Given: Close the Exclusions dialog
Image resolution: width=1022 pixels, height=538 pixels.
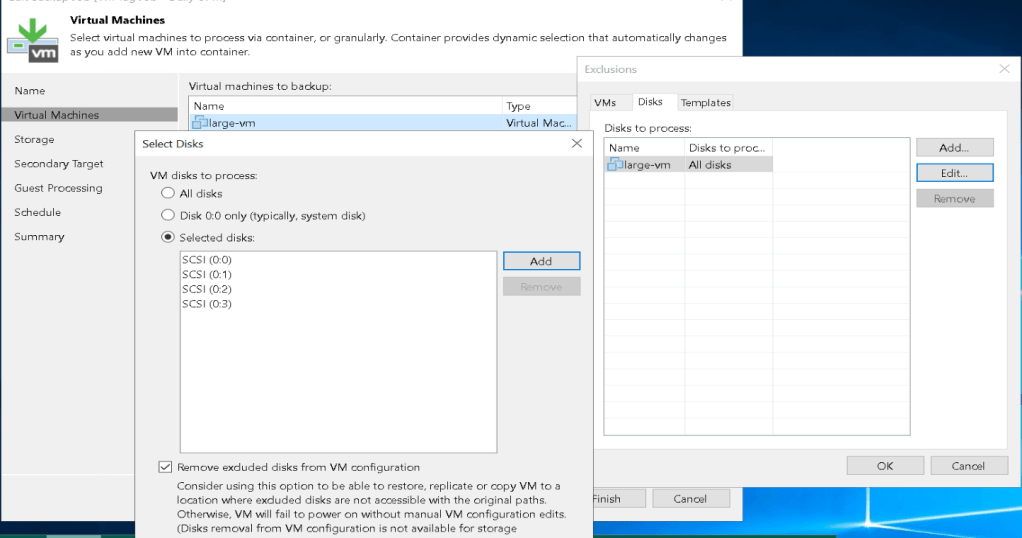Looking at the screenshot, I should pyautogui.click(x=1004, y=69).
